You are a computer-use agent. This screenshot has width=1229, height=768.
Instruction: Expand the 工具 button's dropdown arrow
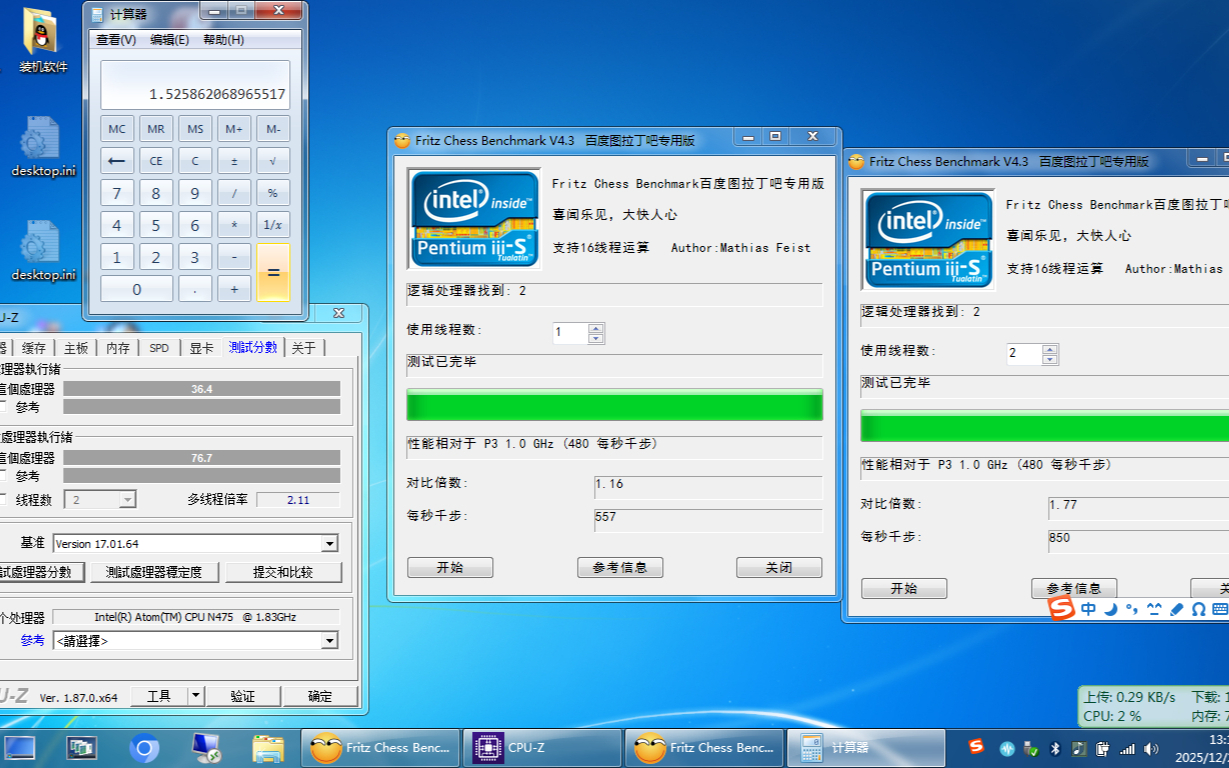tap(196, 696)
